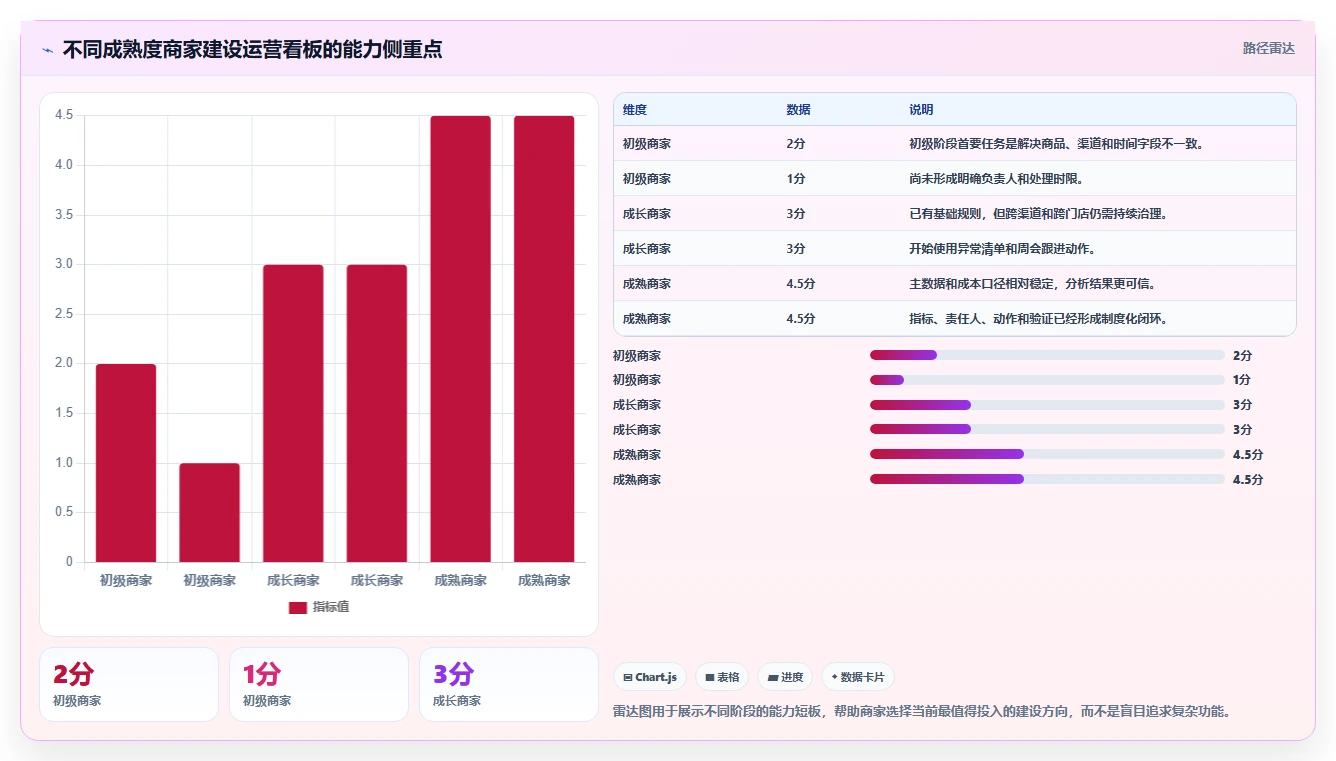Viewport: 1336px width, 761px height.
Task: Open the 1分 初级商家 summary card
Action: tap(319, 685)
